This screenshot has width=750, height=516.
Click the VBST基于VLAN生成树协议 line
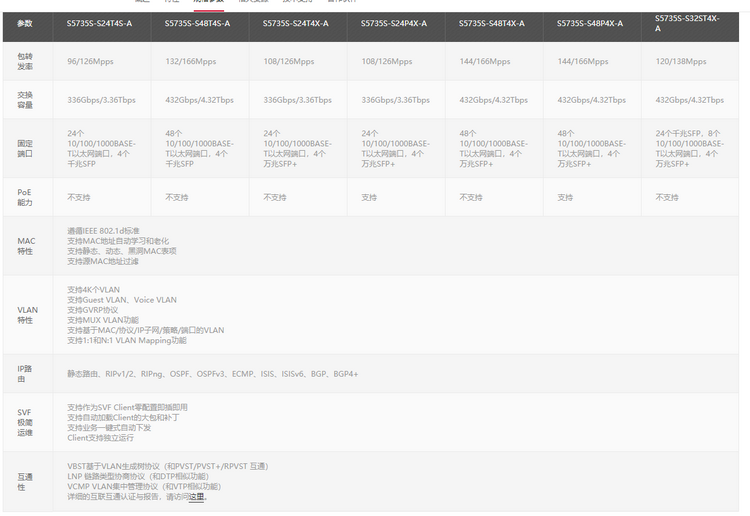168,466
